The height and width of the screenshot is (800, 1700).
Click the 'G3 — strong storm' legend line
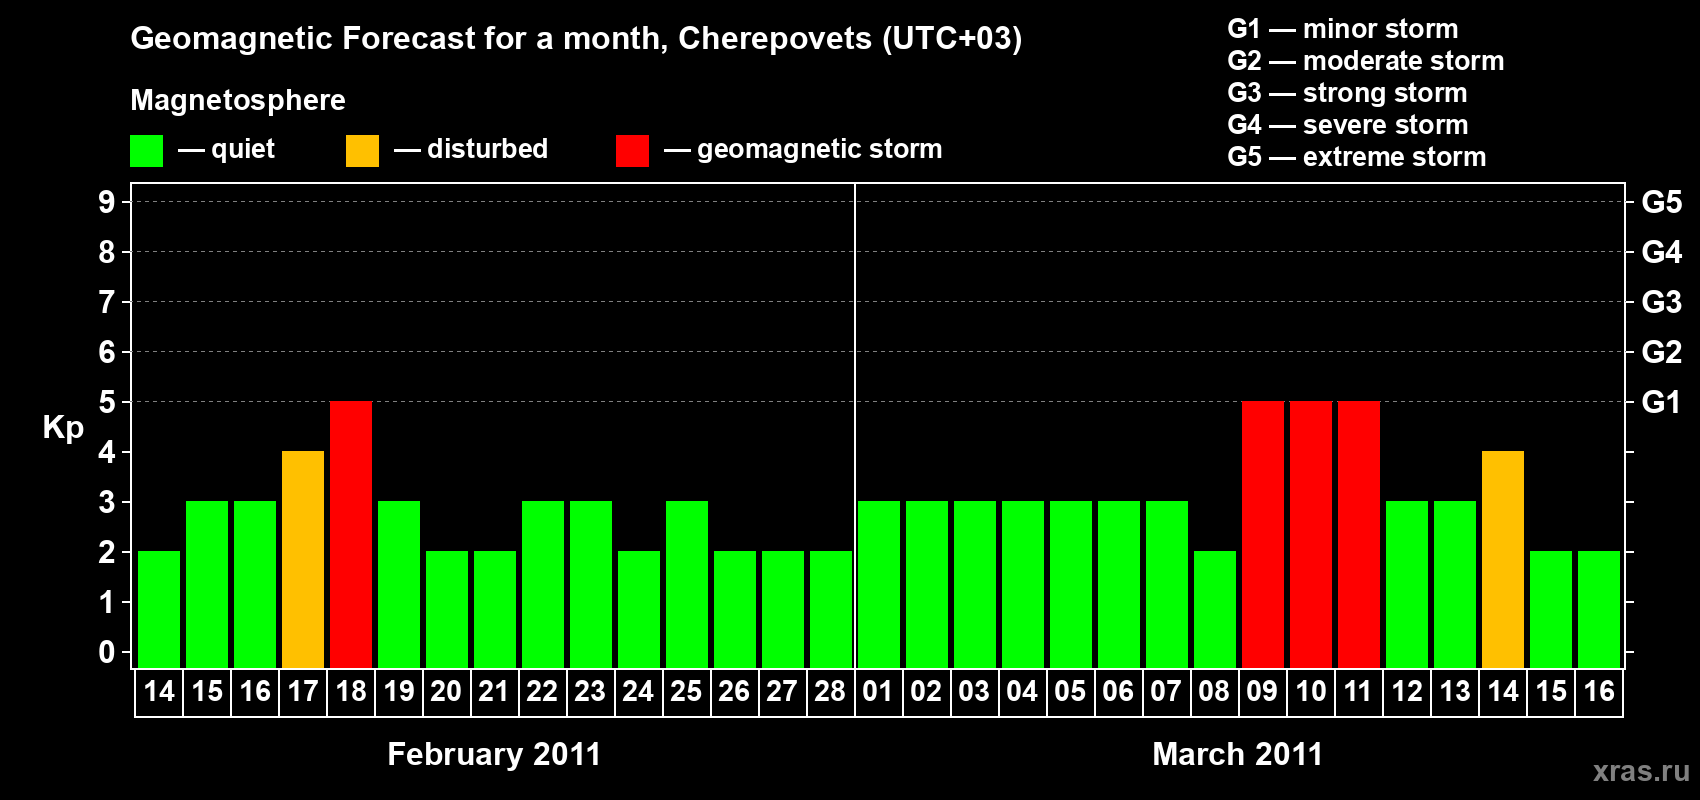click(x=1348, y=93)
